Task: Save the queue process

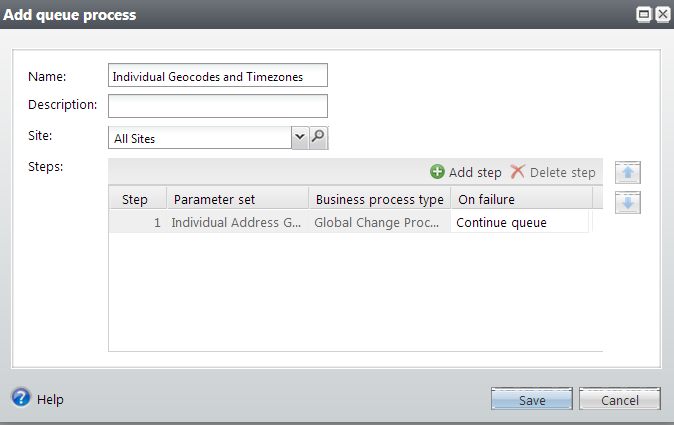Action: click(x=531, y=399)
